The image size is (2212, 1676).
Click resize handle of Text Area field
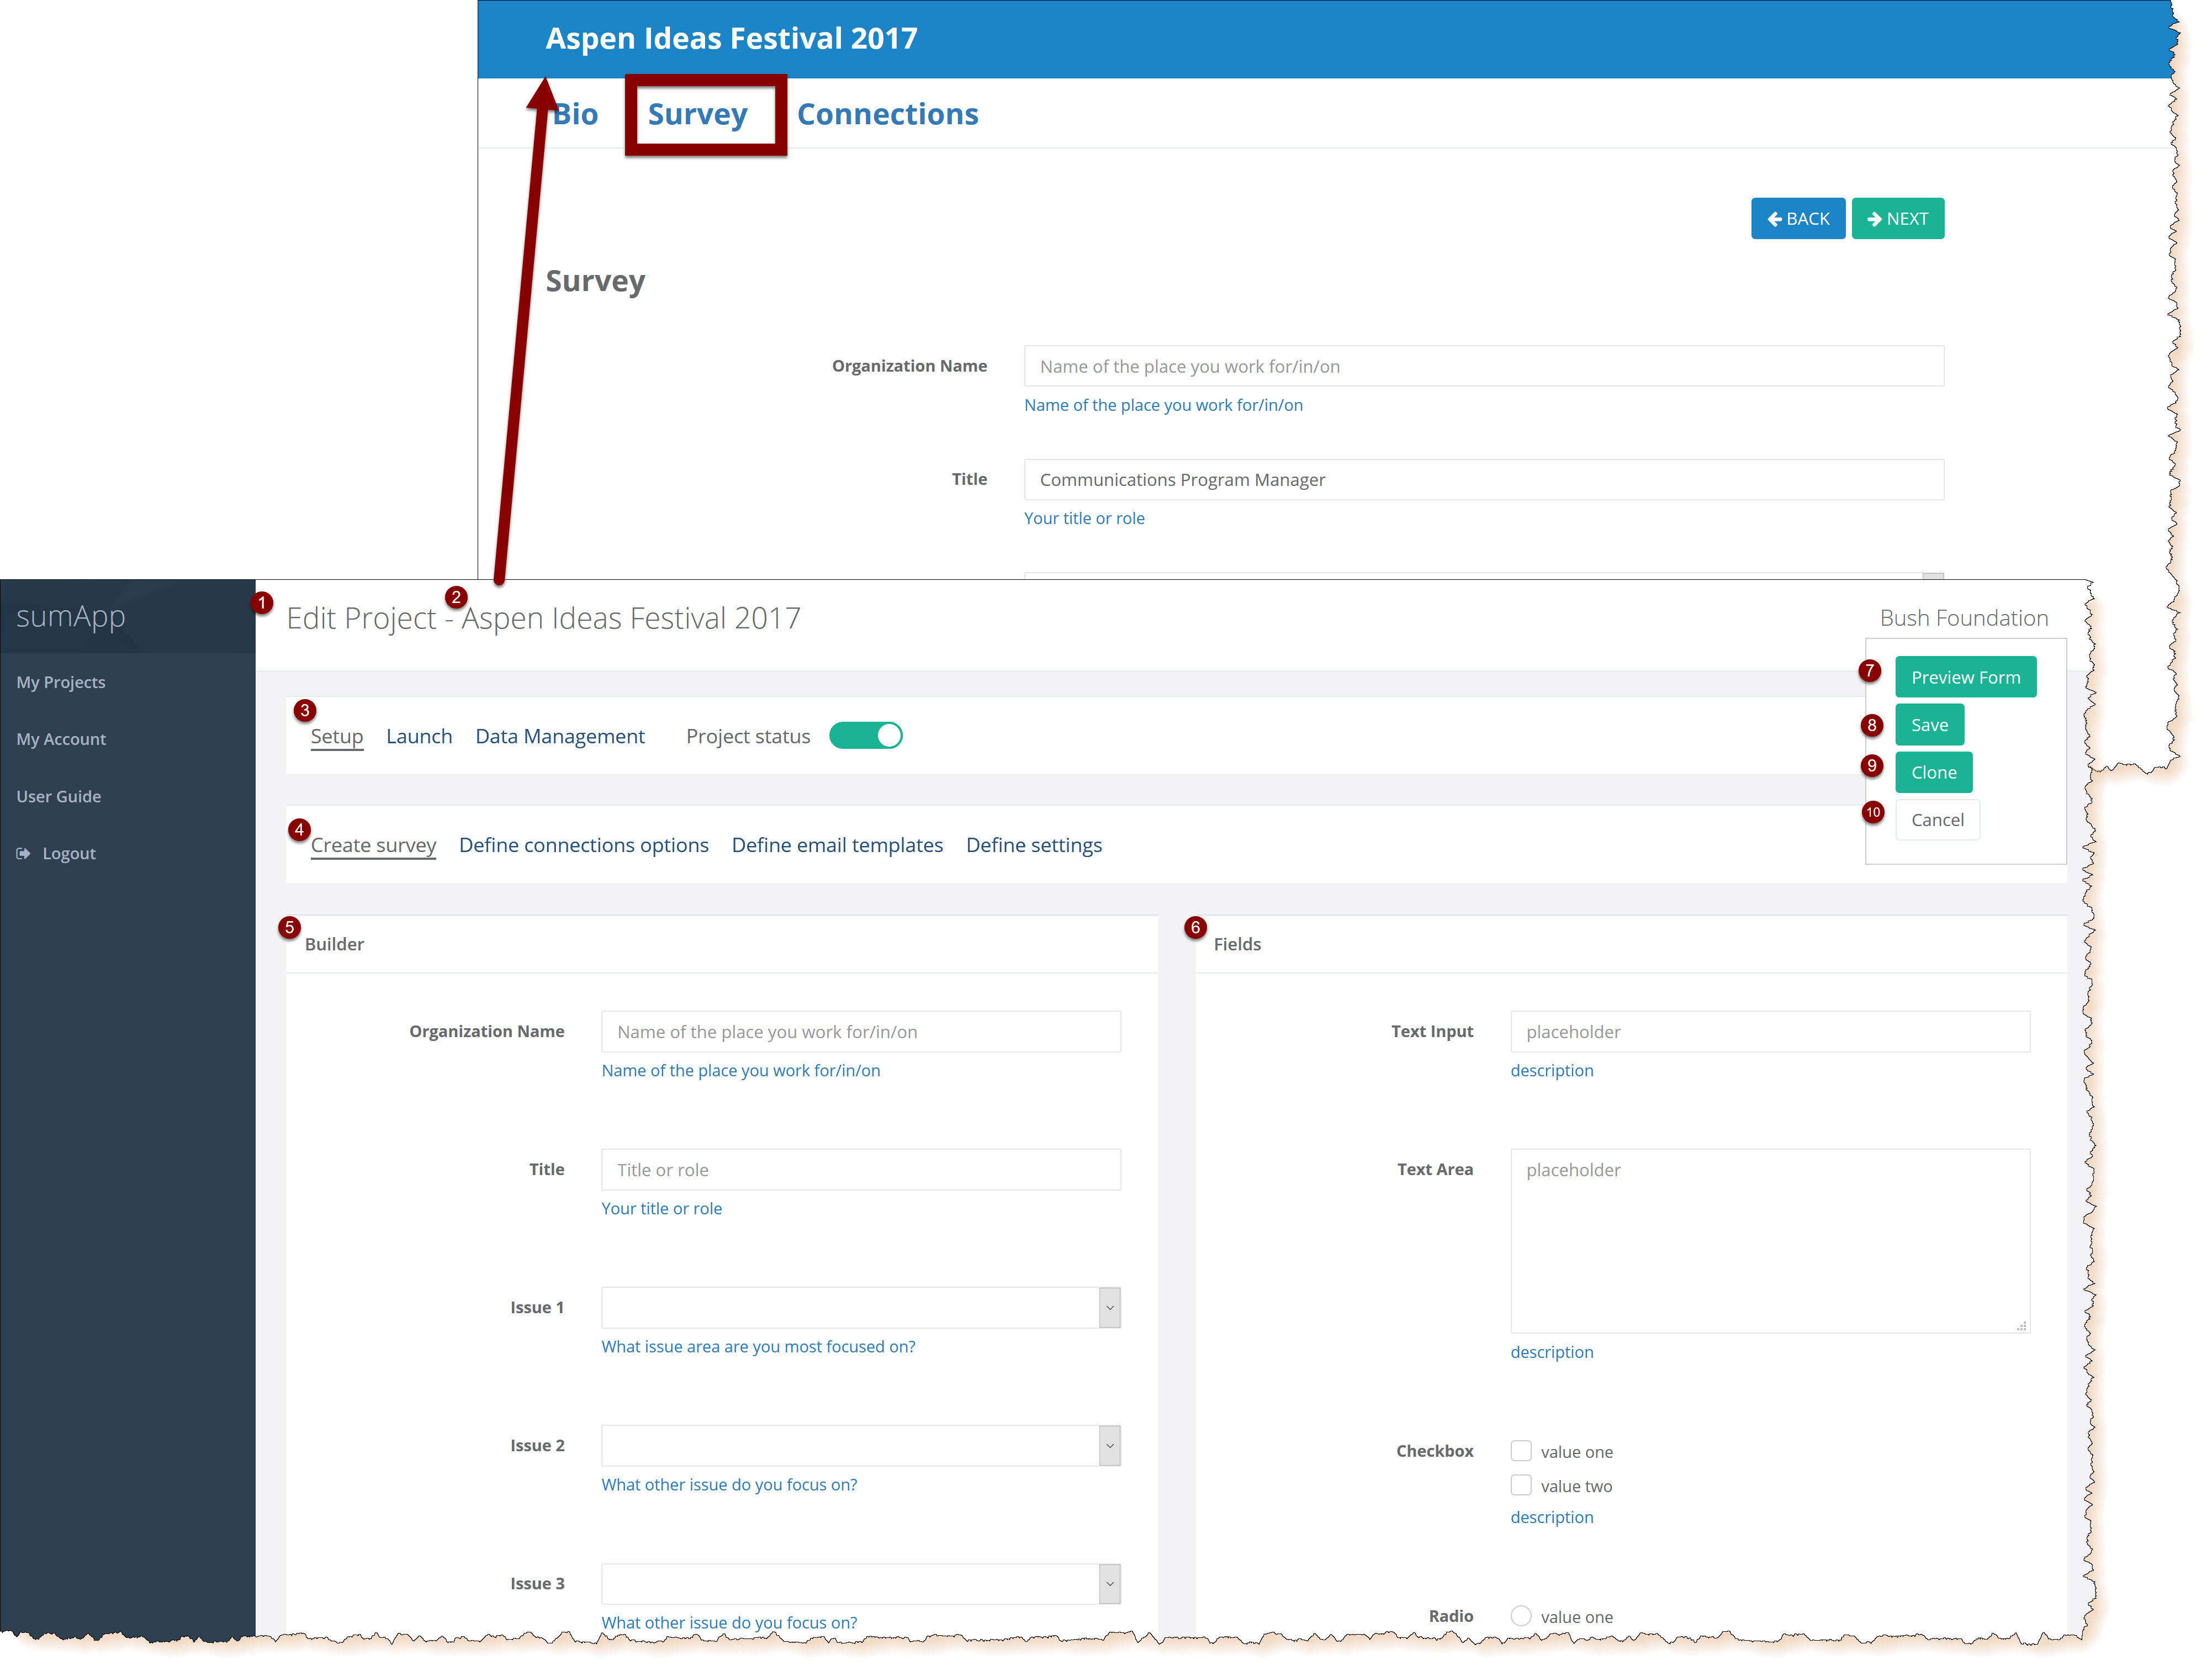click(2021, 1326)
